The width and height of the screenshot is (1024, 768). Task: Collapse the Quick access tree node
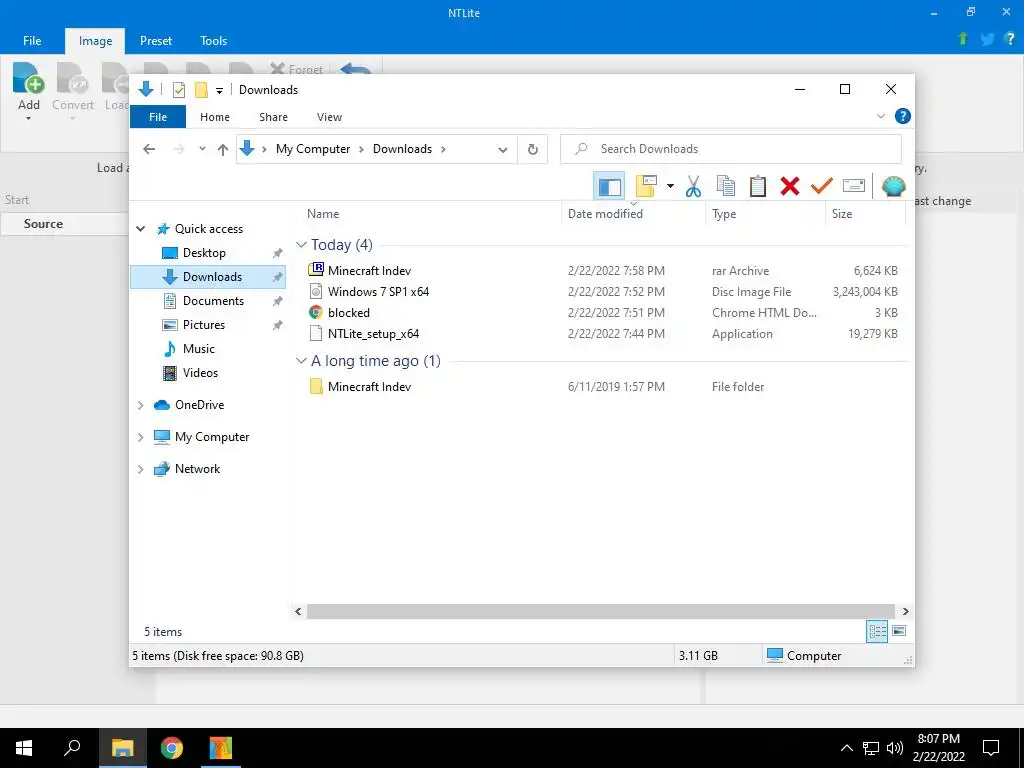(140, 229)
